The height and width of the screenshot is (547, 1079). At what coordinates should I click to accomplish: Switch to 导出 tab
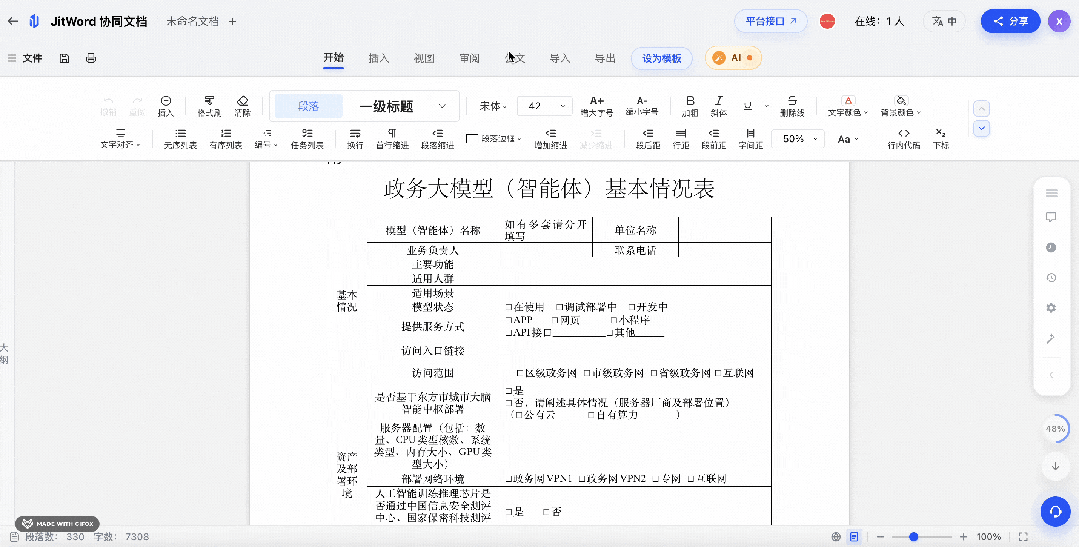click(605, 58)
